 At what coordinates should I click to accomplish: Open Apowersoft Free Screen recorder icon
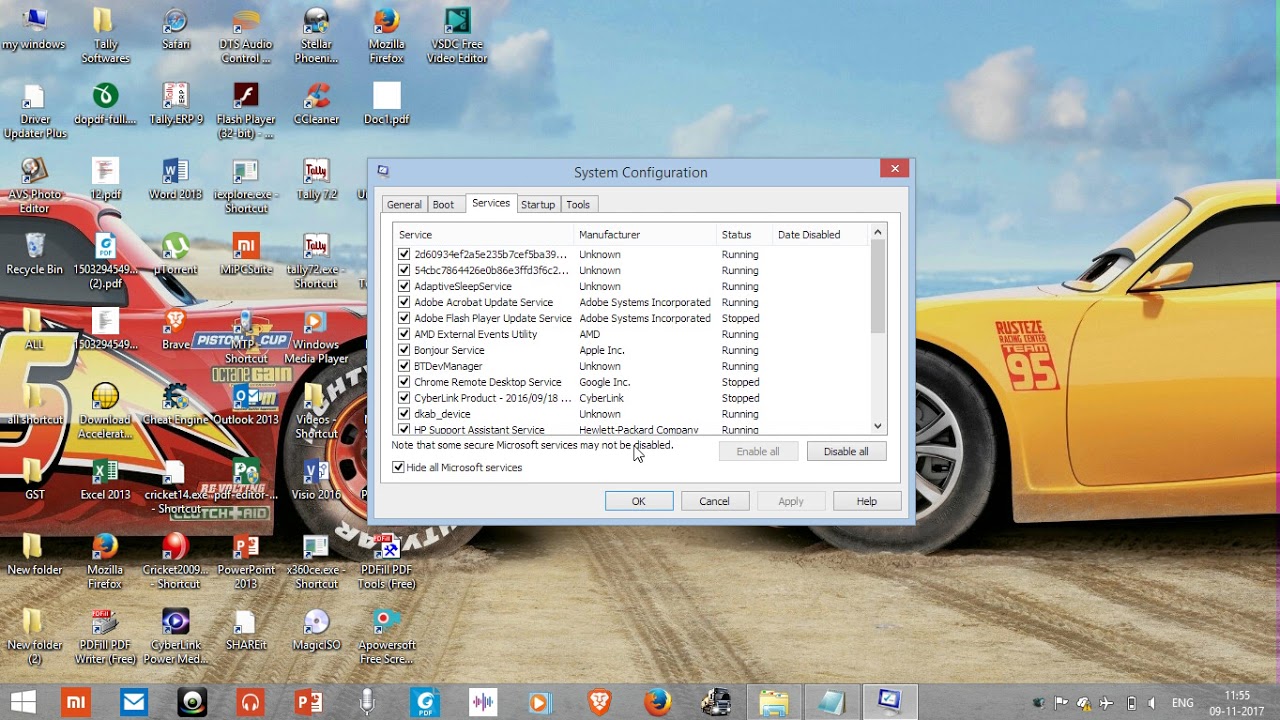tap(386, 635)
